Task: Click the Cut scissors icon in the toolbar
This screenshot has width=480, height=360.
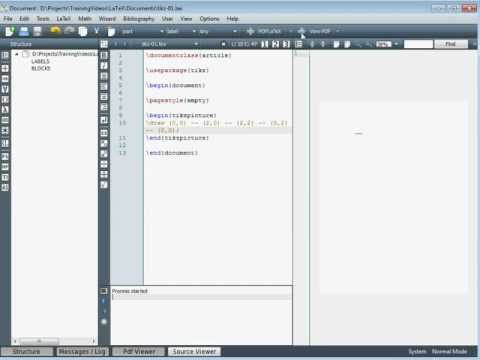Action: pyautogui.click(x=96, y=31)
